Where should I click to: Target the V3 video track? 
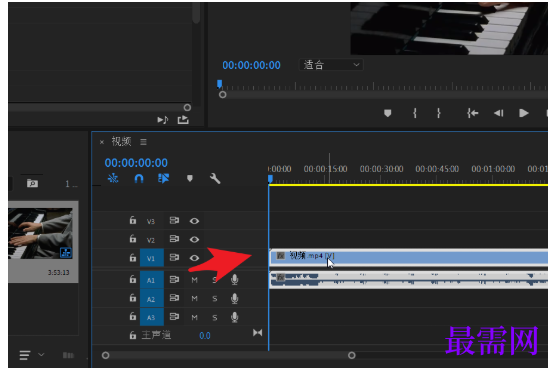[x=151, y=221]
